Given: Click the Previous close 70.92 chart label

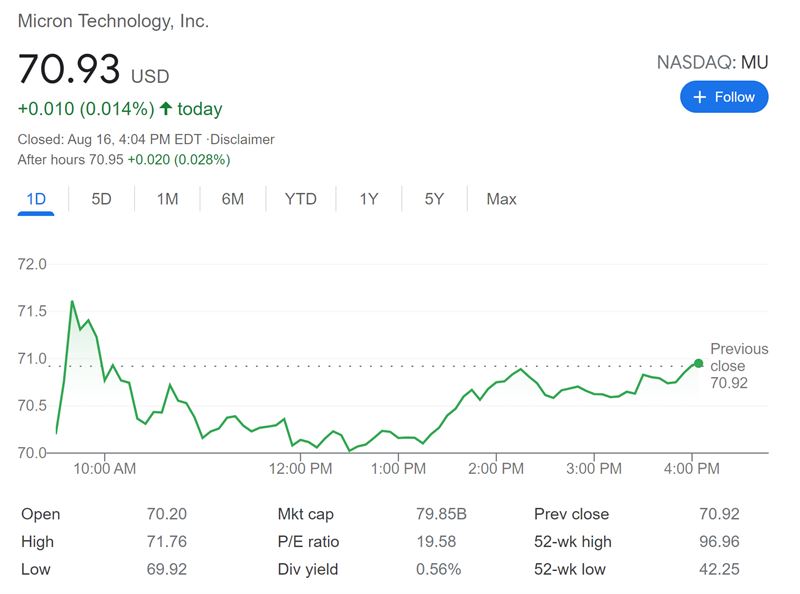Looking at the screenshot, I should 739,366.
